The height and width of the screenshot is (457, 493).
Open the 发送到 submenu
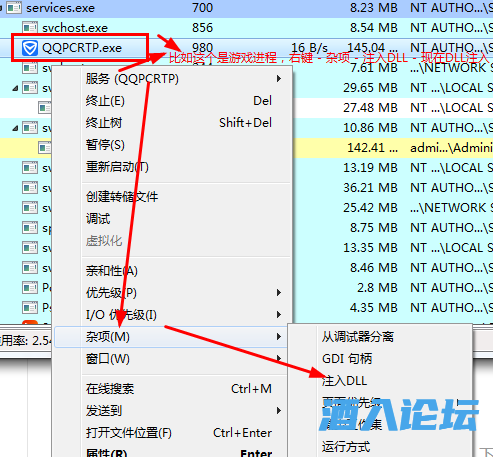[x=172, y=411]
